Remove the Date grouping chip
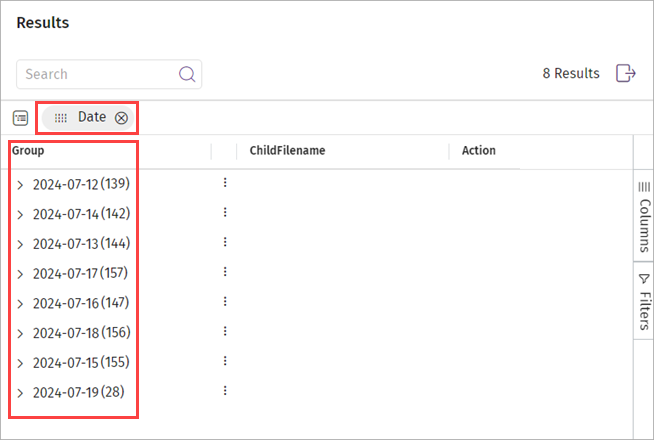654x440 pixels. pos(121,118)
